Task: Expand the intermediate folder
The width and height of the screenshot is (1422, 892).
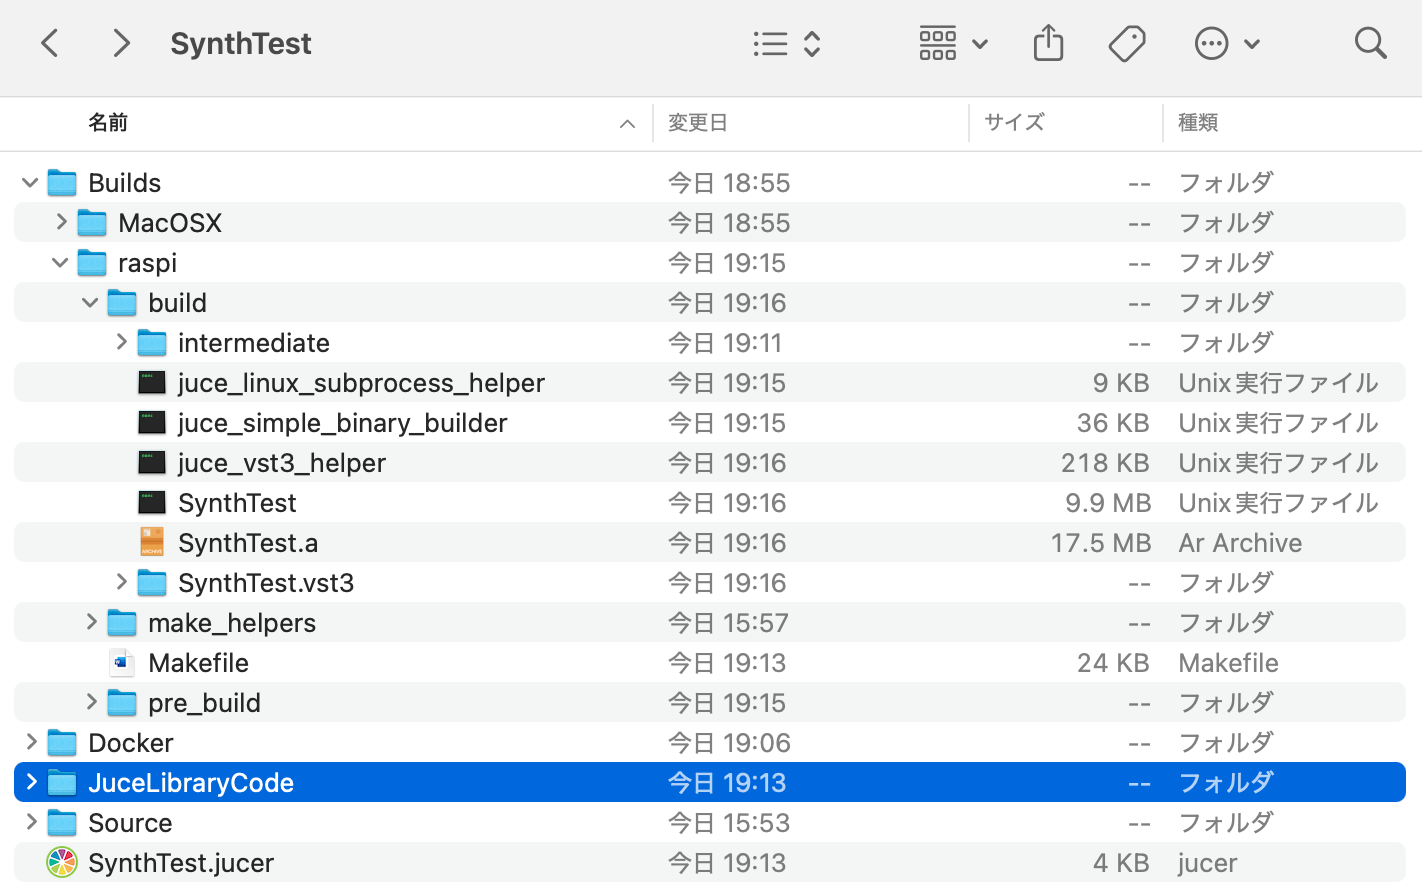Action: point(122,342)
